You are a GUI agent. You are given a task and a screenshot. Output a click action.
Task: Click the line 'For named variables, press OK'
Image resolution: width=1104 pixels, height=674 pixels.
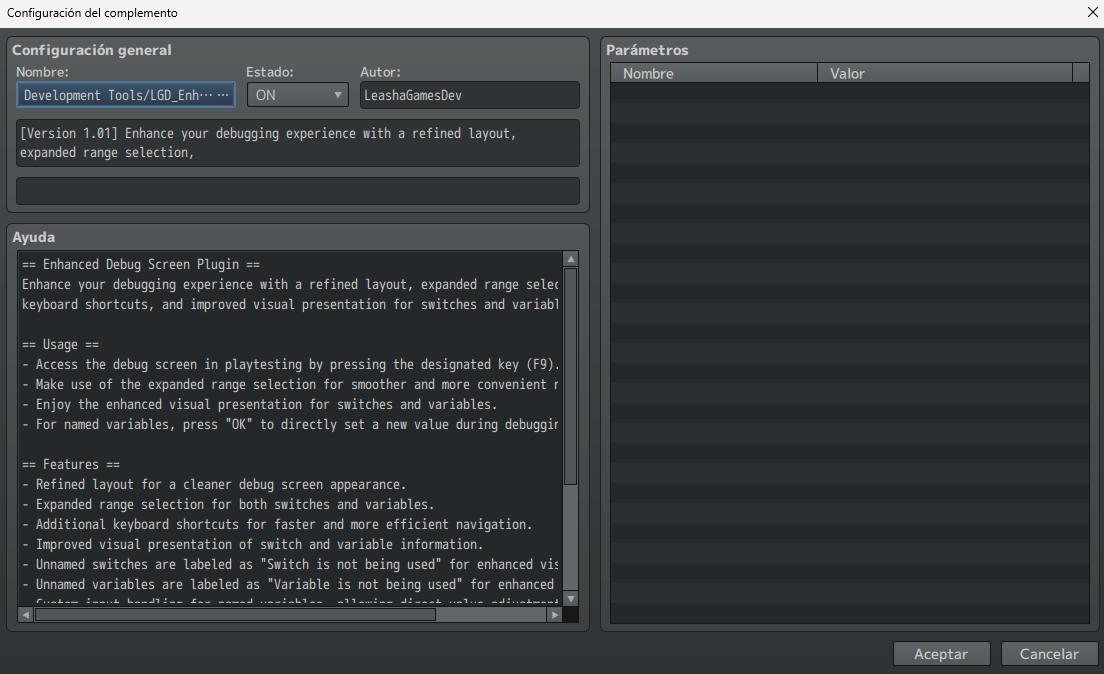pos(290,425)
